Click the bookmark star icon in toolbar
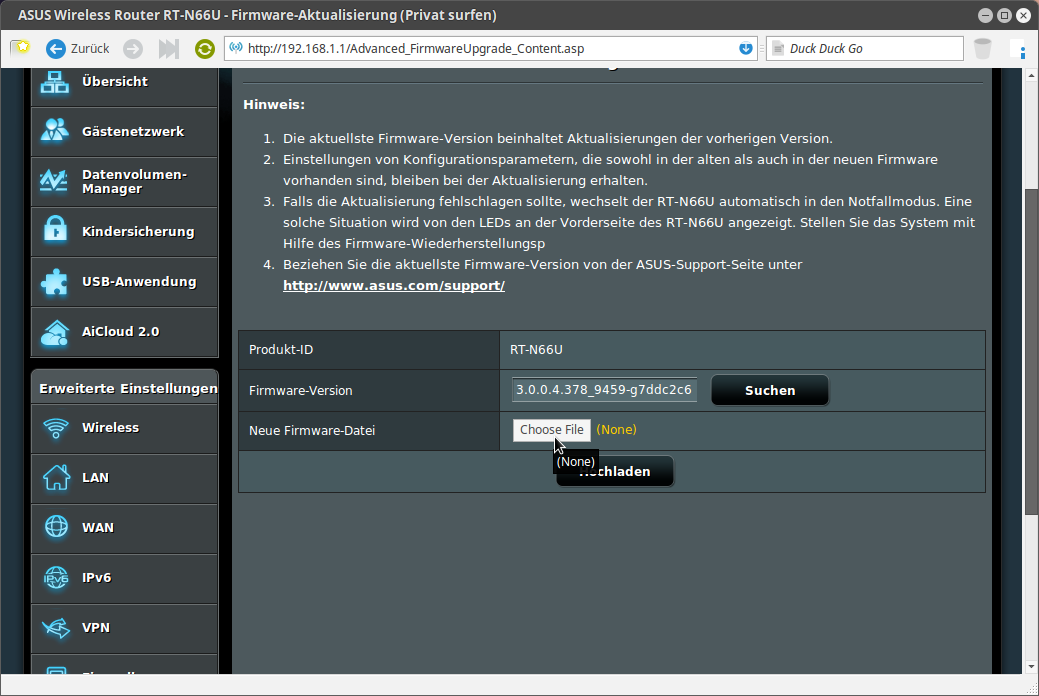 pyautogui.click(x=21, y=48)
